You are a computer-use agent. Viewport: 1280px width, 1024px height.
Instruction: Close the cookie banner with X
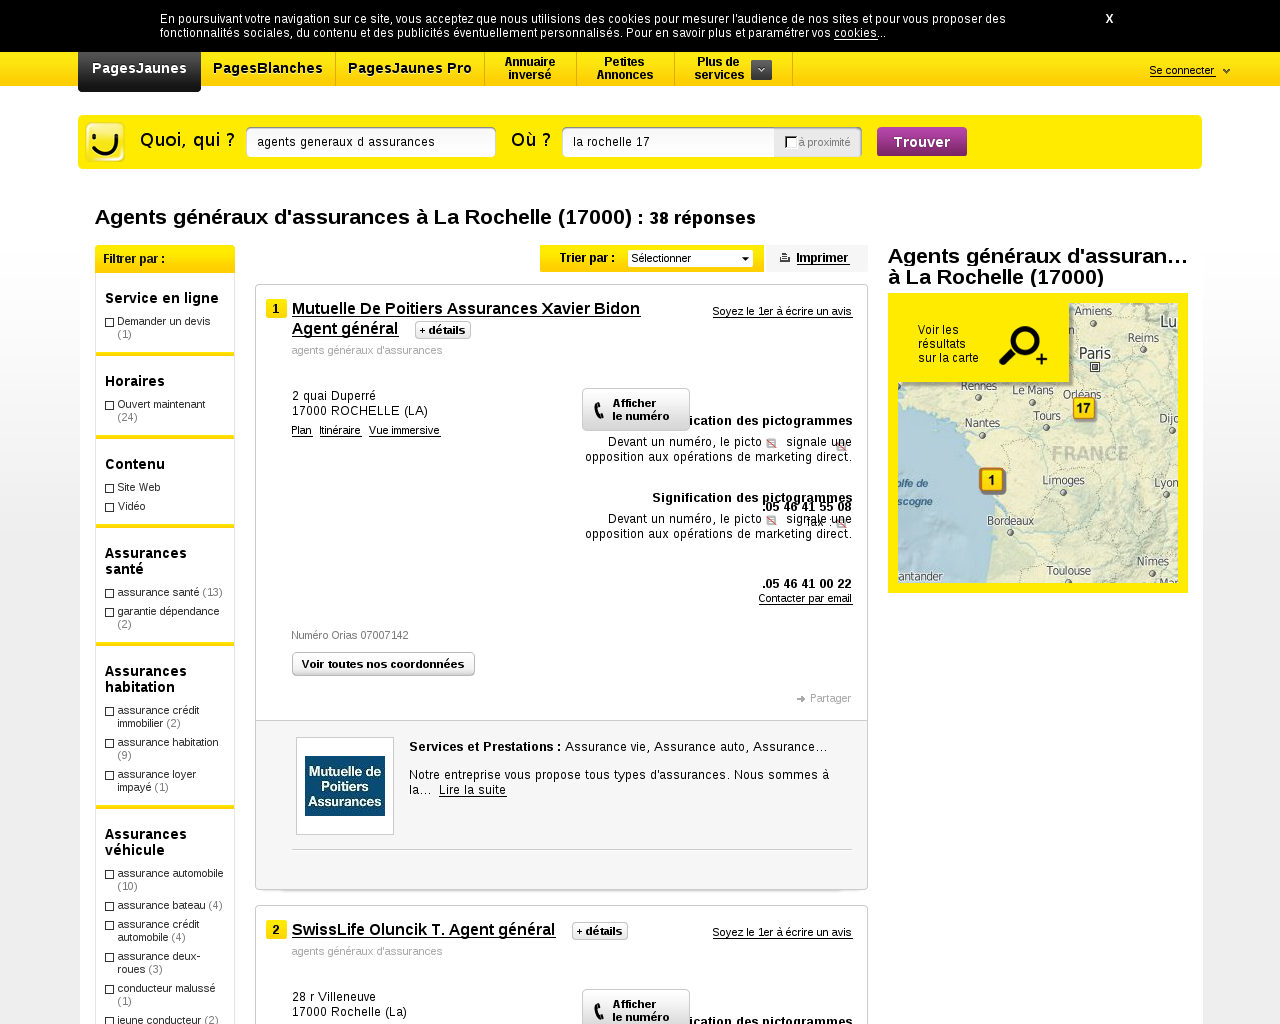tap(1109, 19)
